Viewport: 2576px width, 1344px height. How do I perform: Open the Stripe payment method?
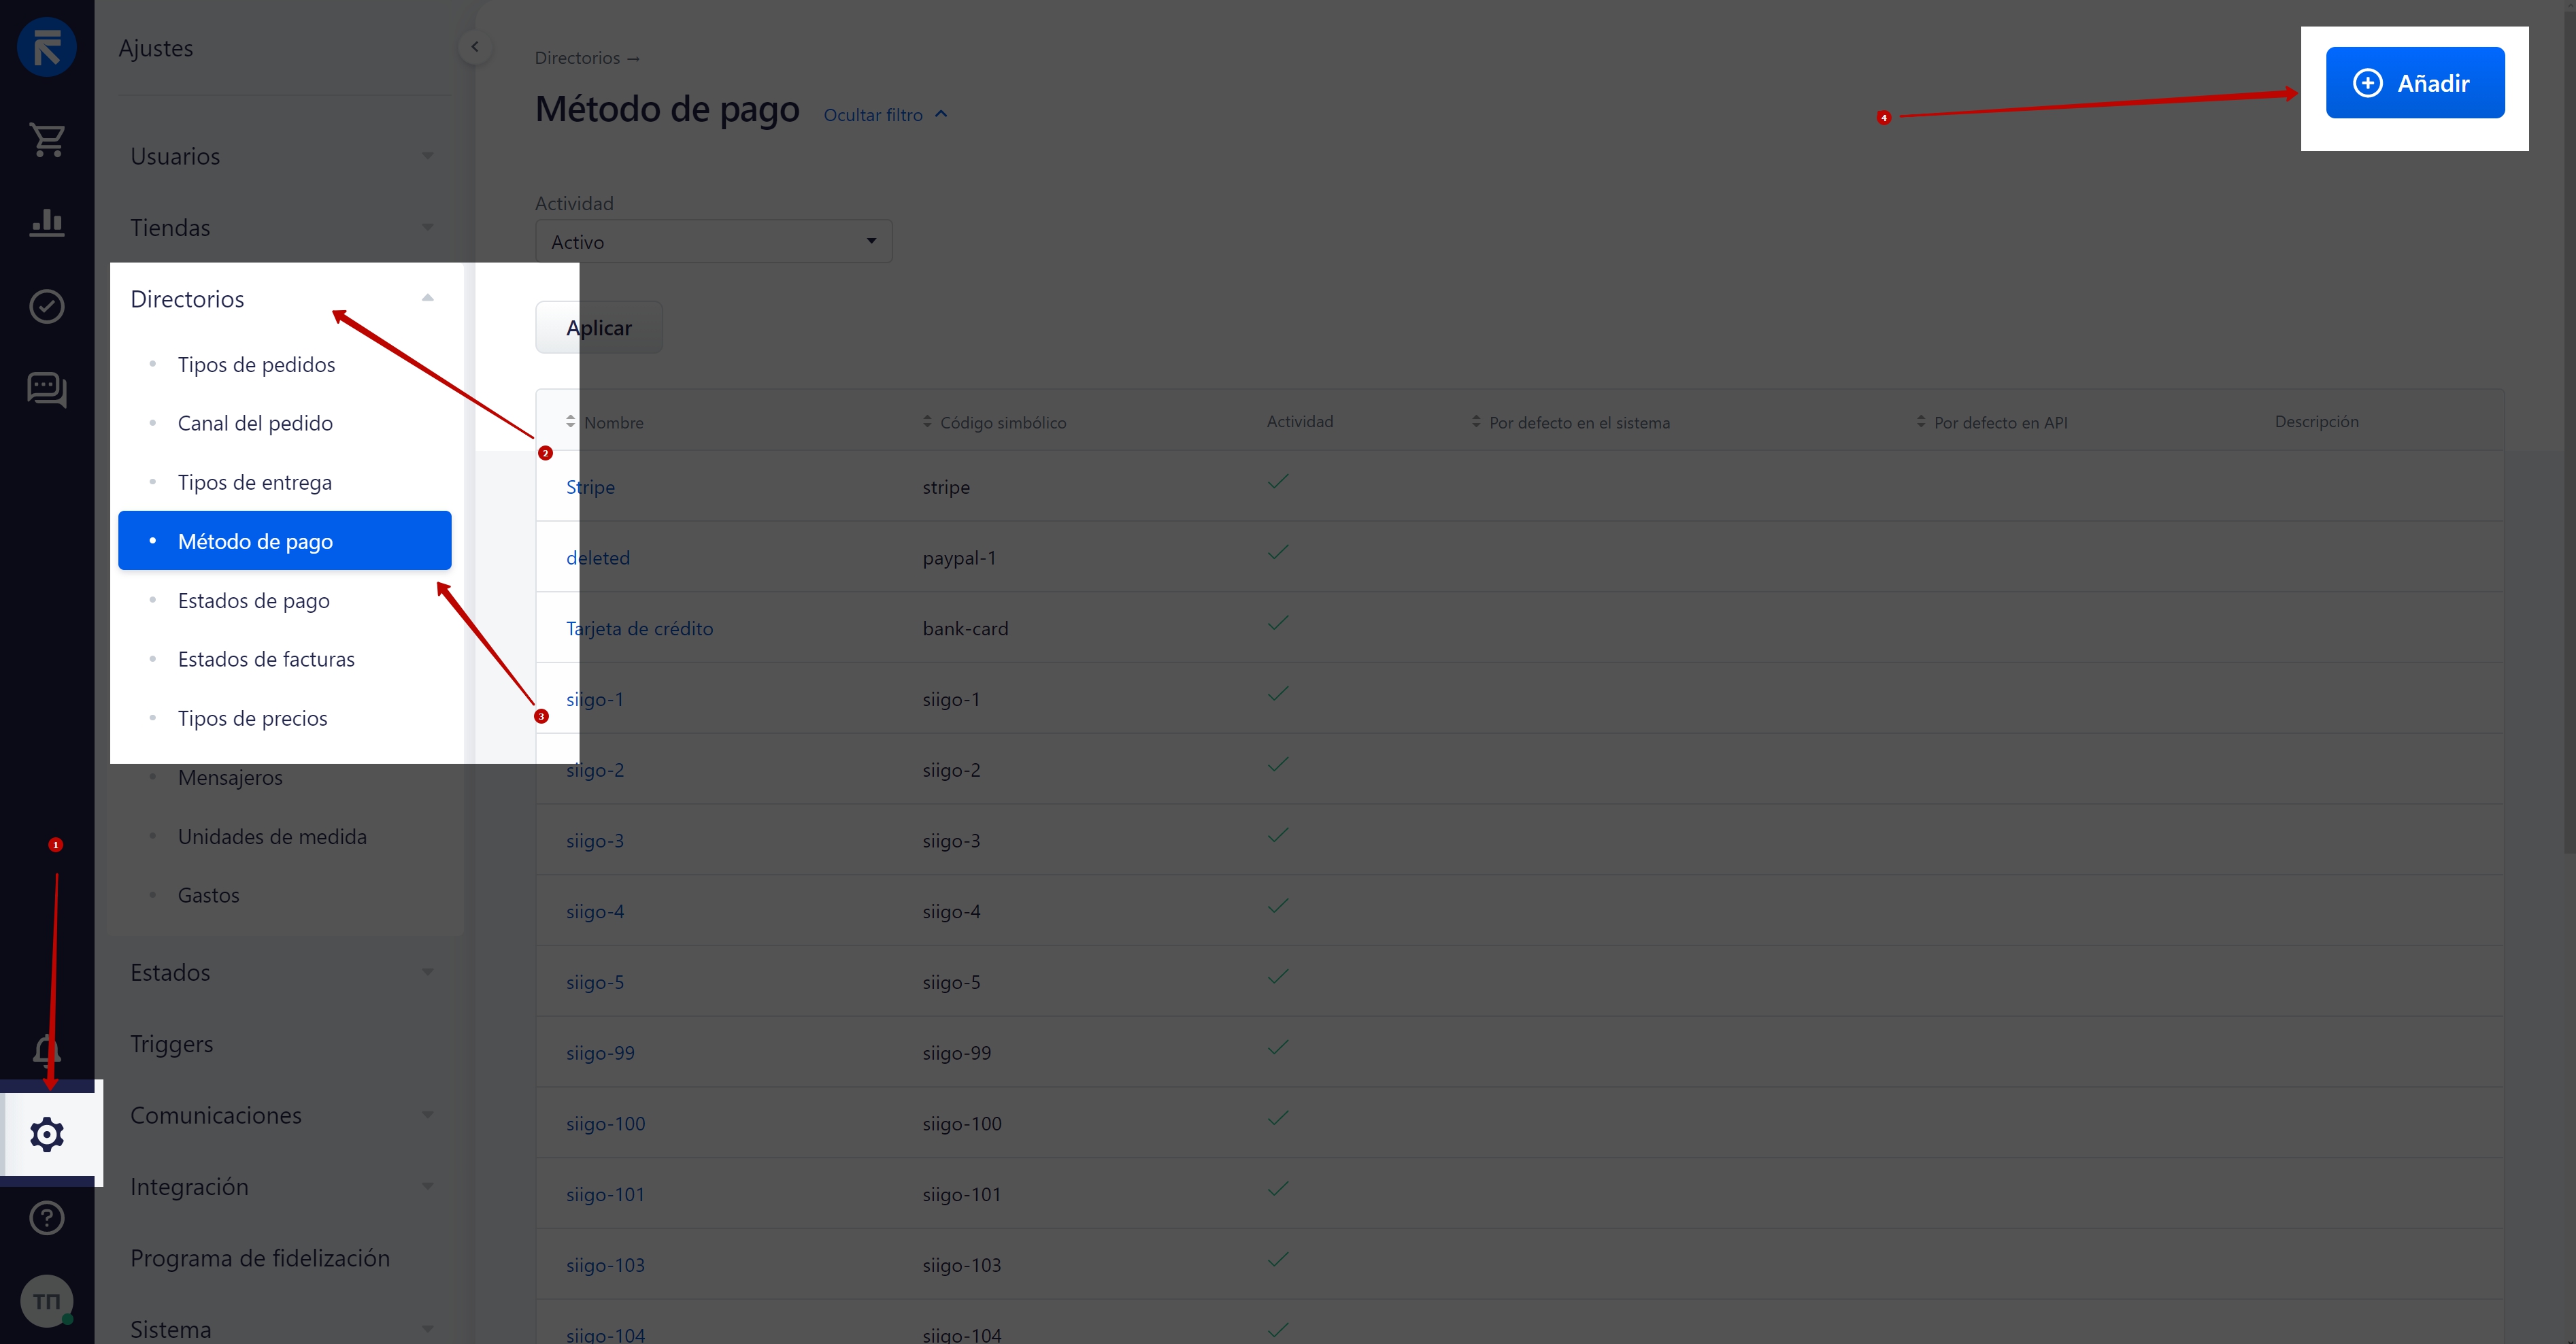click(x=590, y=487)
